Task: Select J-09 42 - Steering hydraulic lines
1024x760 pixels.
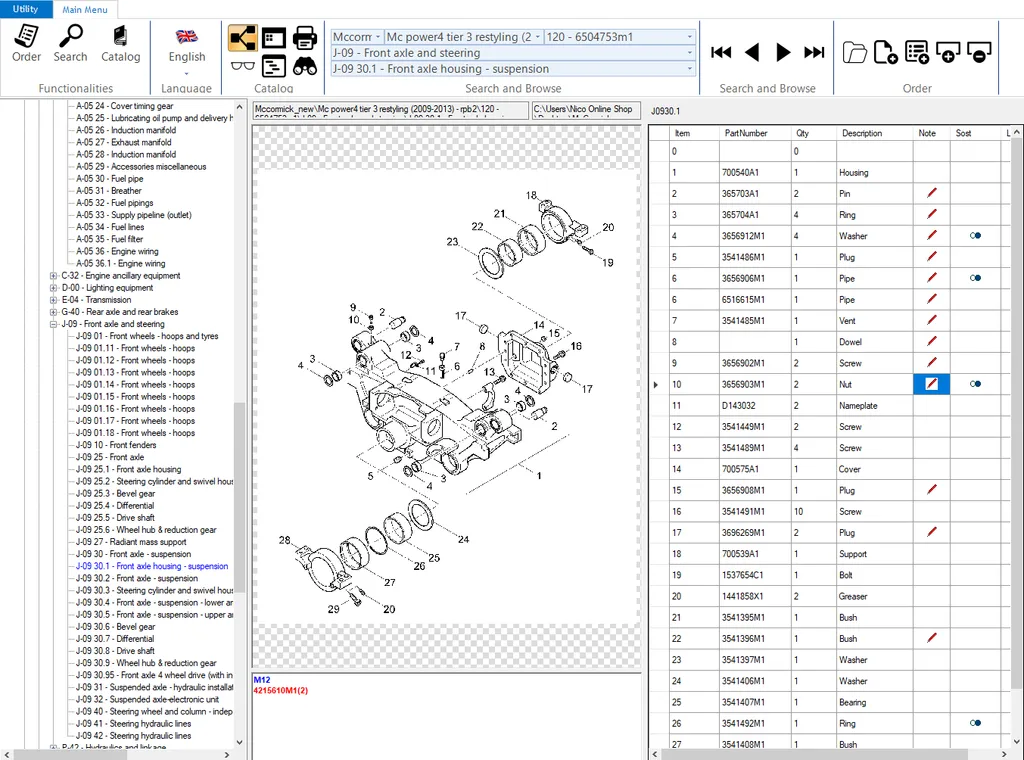Action: pyautogui.click(x=133, y=736)
